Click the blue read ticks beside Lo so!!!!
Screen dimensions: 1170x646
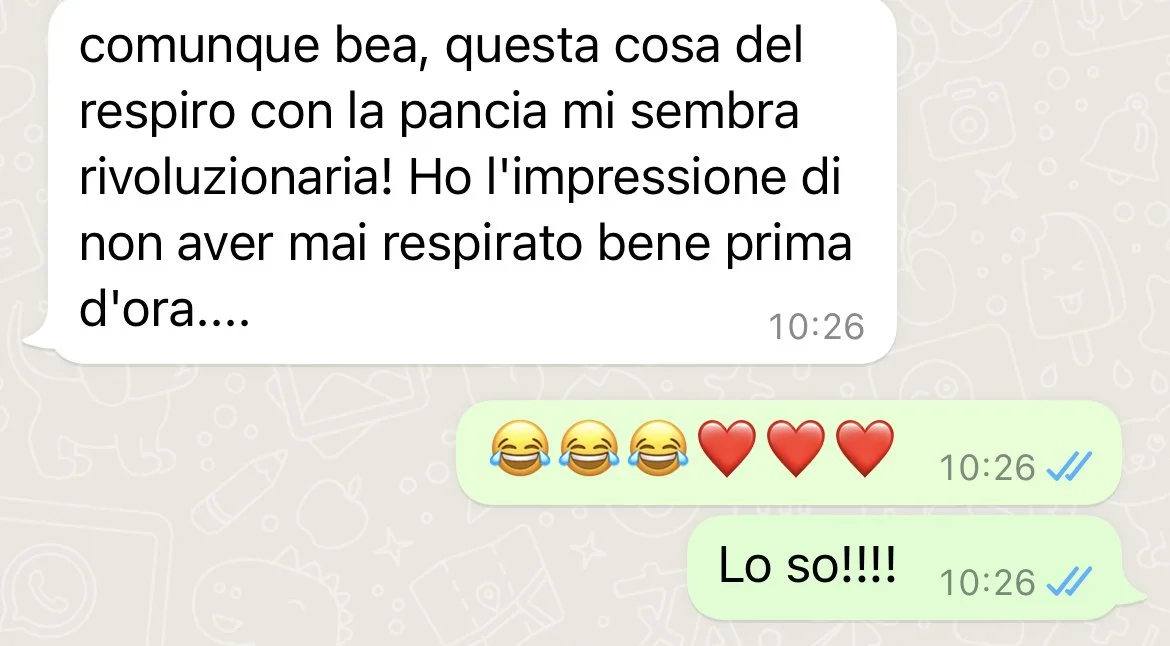coord(1069,582)
